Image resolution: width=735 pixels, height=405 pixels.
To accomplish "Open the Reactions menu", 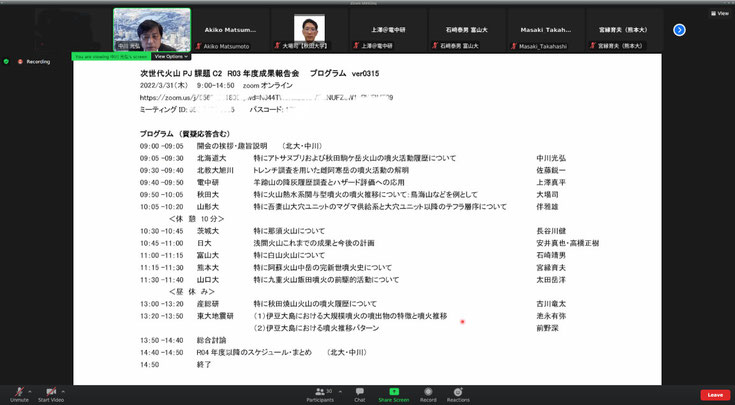I will [458, 395].
